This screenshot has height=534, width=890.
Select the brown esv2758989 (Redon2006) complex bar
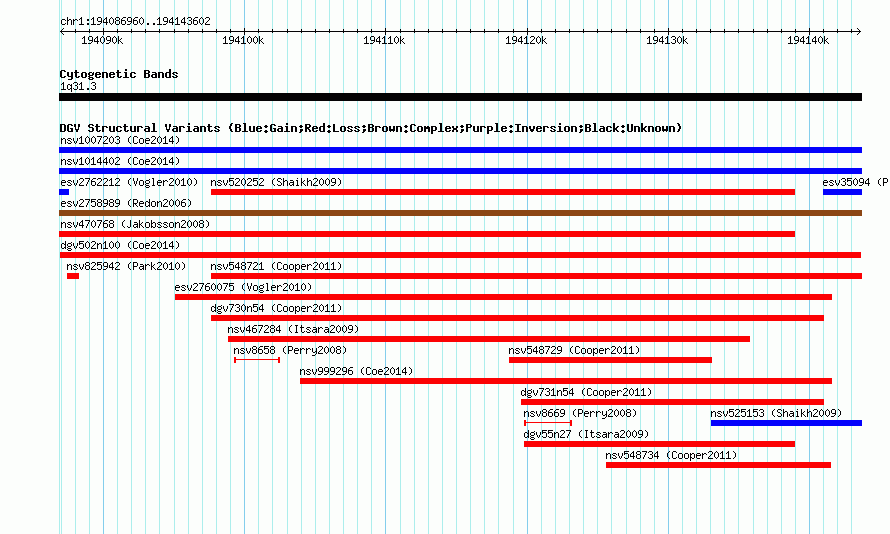(460, 213)
